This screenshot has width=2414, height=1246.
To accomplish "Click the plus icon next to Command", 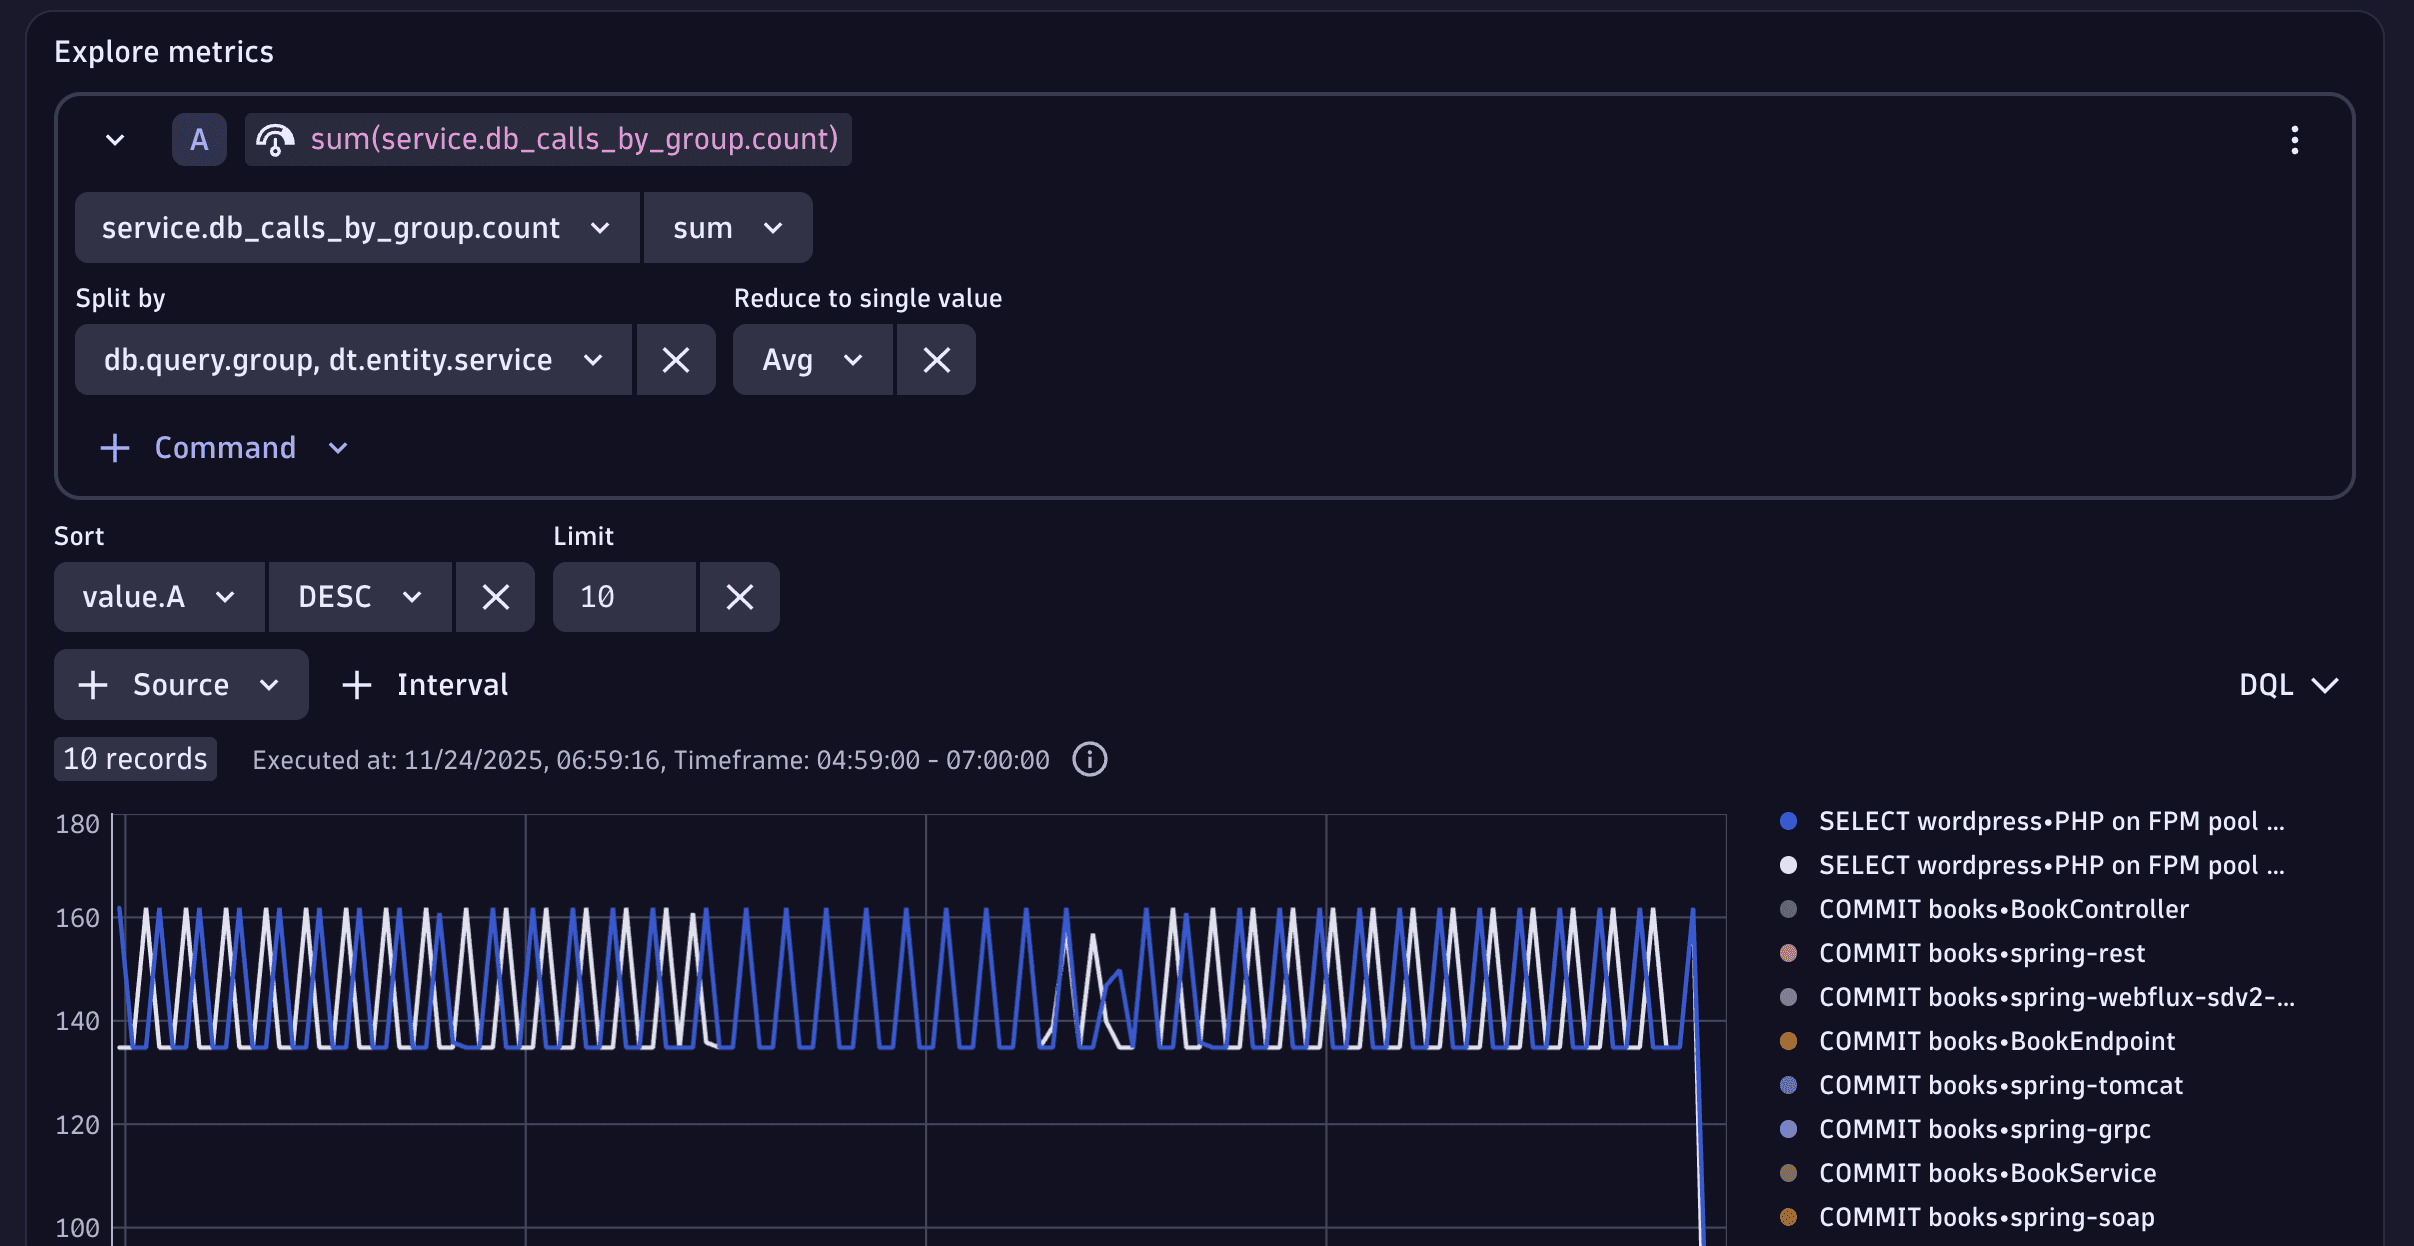I will (x=115, y=447).
